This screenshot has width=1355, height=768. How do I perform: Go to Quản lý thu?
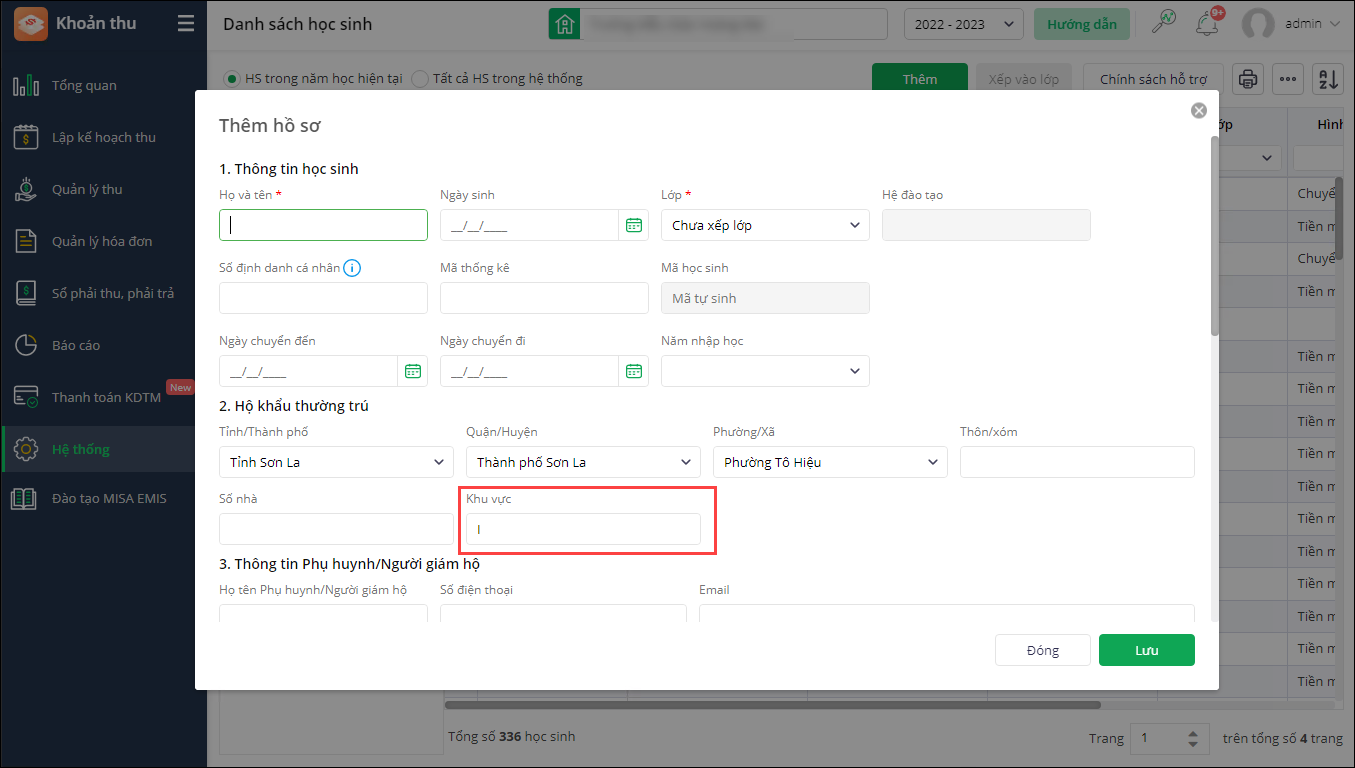click(87, 189)
